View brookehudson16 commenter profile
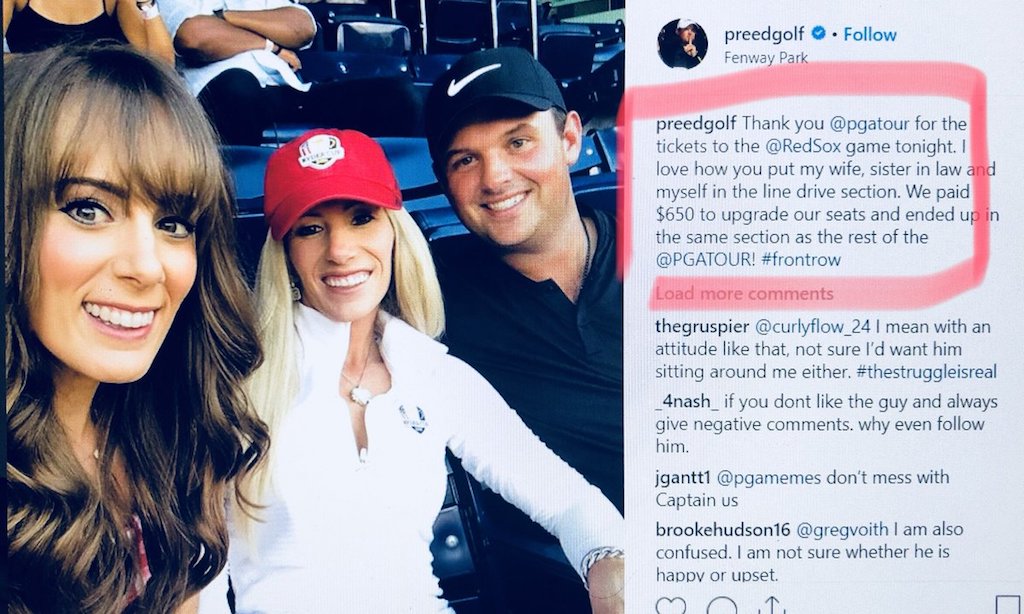 click(723, 529)
